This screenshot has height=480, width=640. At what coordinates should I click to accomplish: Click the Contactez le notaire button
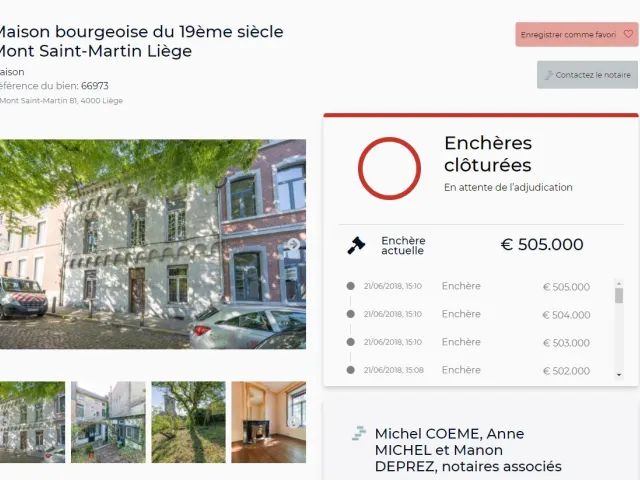[x=587, y=75]
